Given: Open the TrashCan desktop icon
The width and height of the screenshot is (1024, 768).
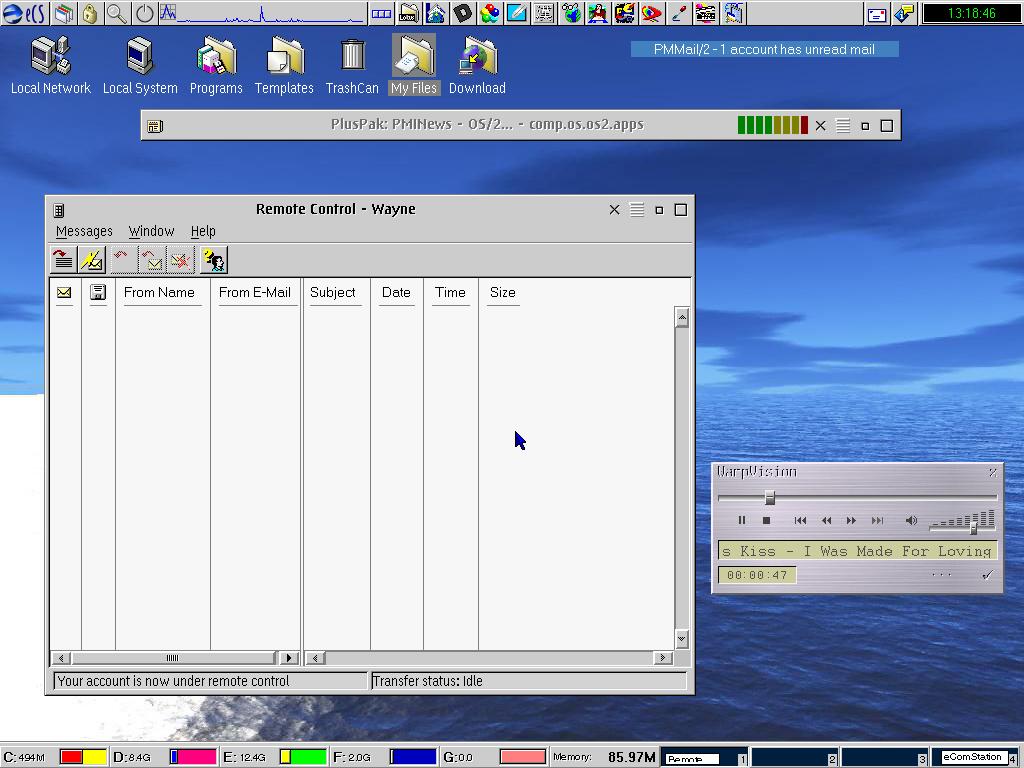Looking at the screenshot, I should click(352, 66).
